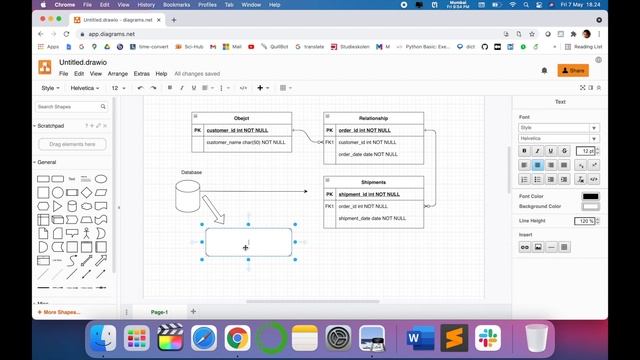640x360 pixels.
Task: Select the parallelogram shape
Action: tap(101, 192)
